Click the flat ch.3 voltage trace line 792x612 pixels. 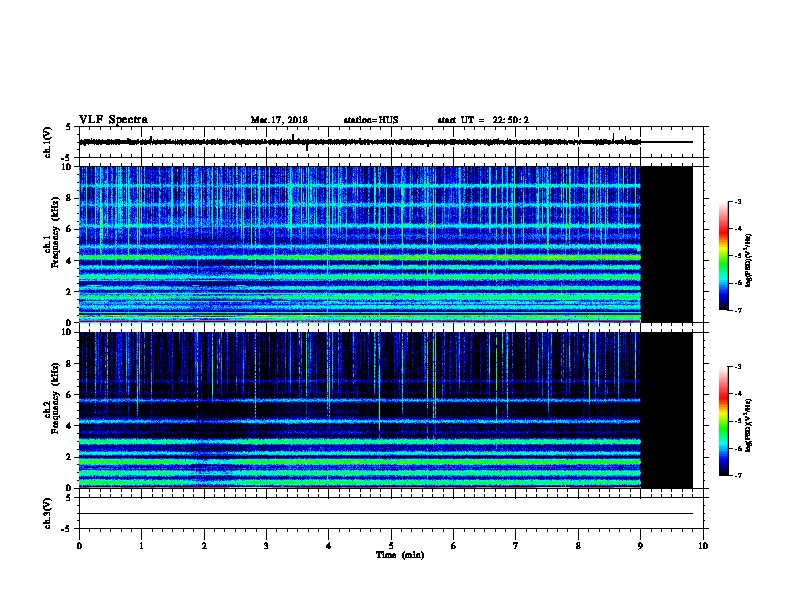pos(386,514)
